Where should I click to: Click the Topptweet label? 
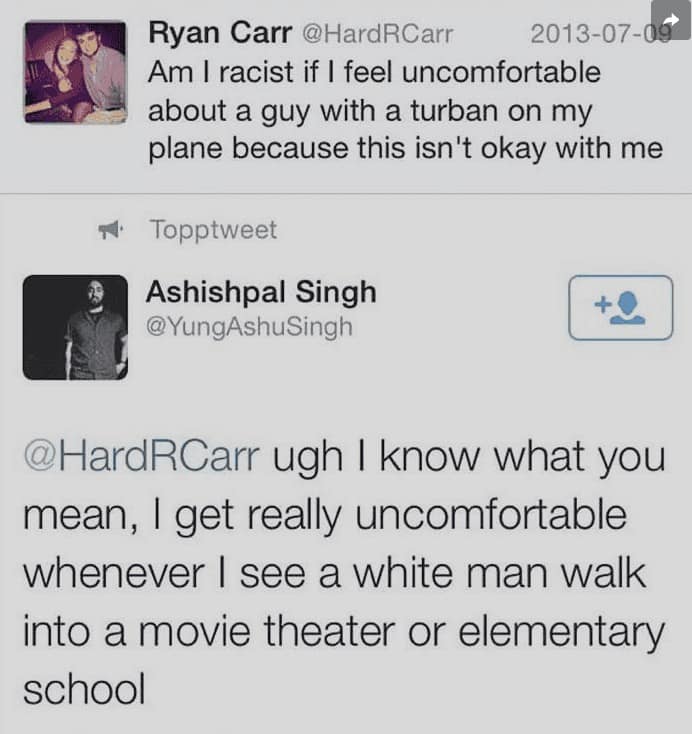(213, 230)
